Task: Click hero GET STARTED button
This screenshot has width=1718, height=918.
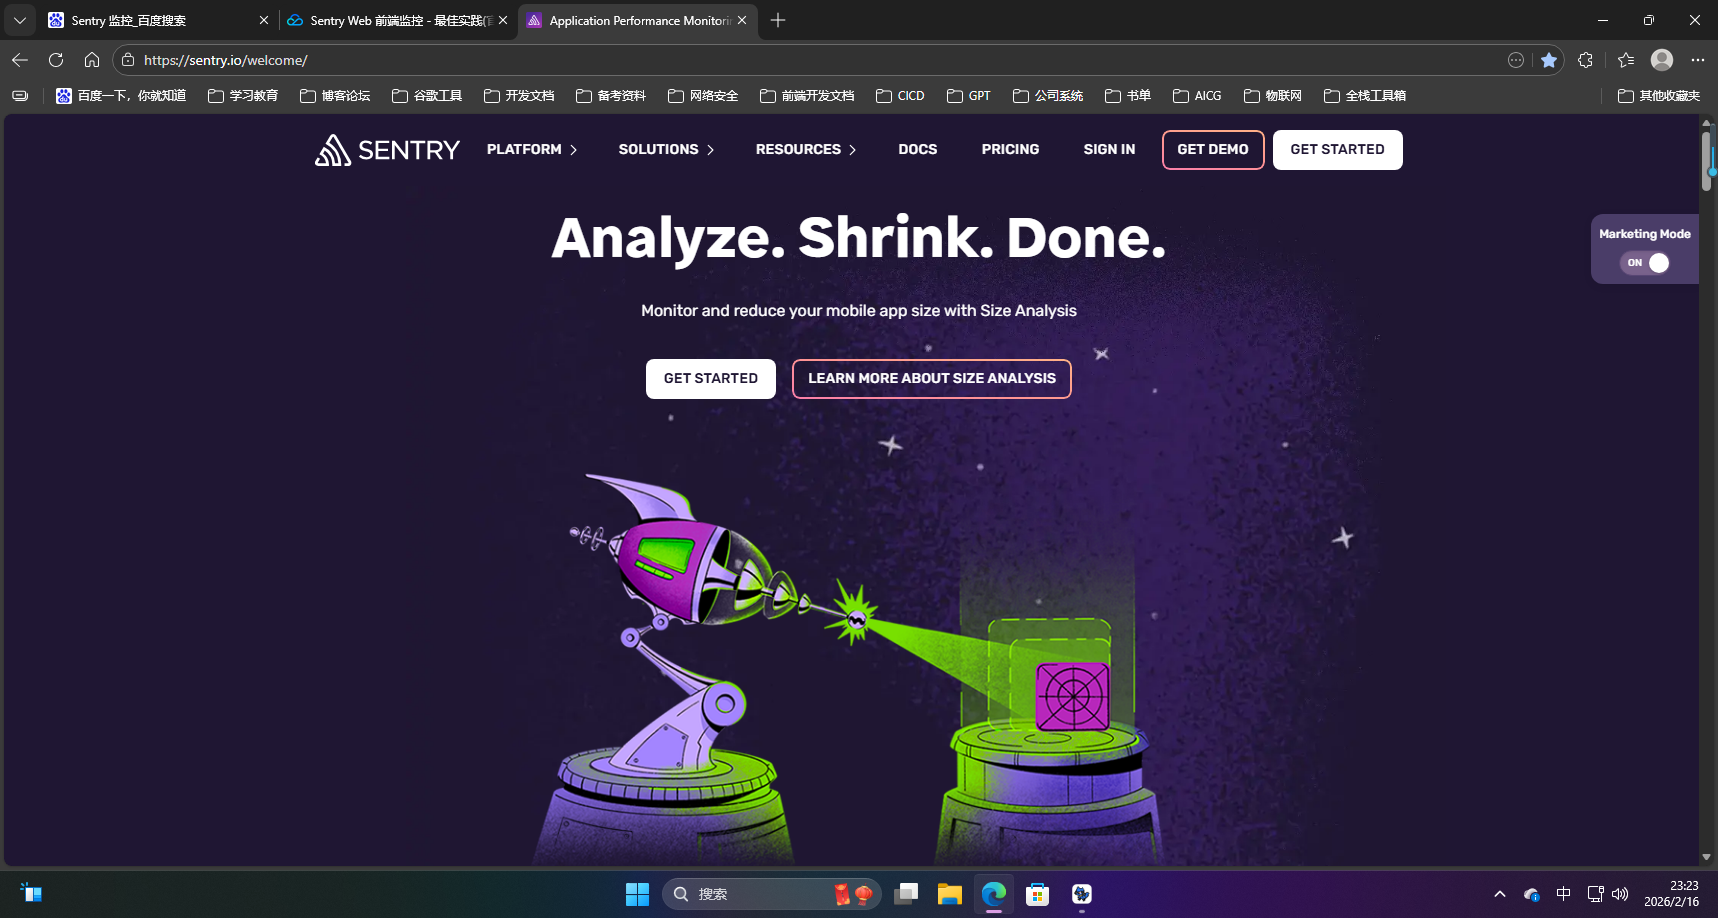Action: pos(711,379)
